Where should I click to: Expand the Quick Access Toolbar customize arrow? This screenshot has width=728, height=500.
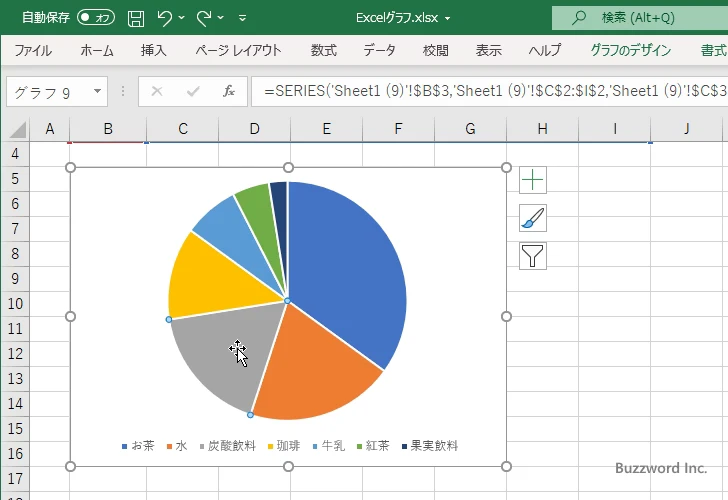[x=246, y=18]
